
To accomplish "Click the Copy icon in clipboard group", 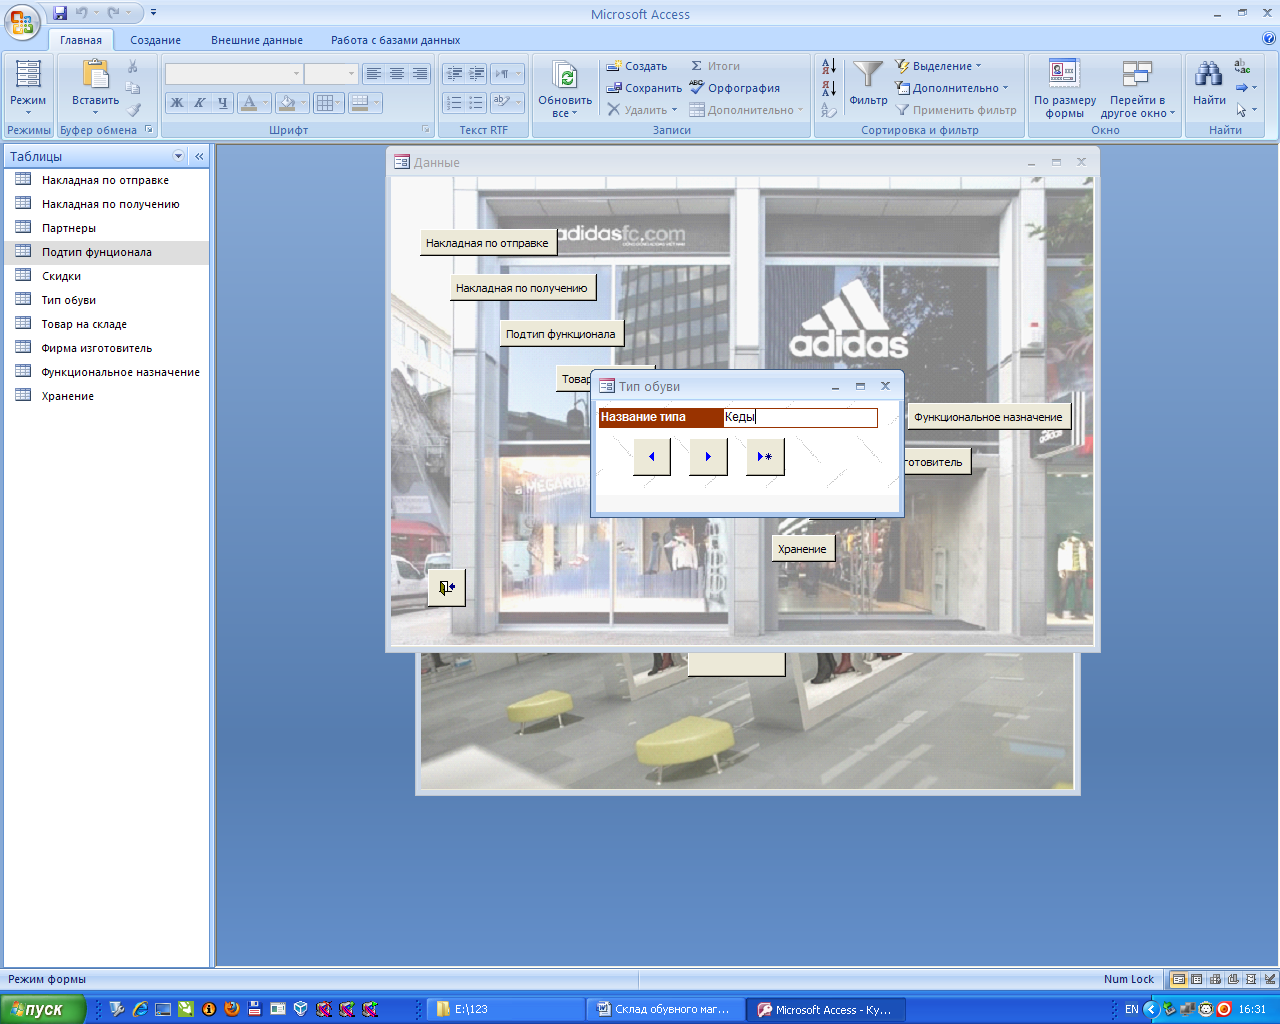I will (x=133, y=88).
